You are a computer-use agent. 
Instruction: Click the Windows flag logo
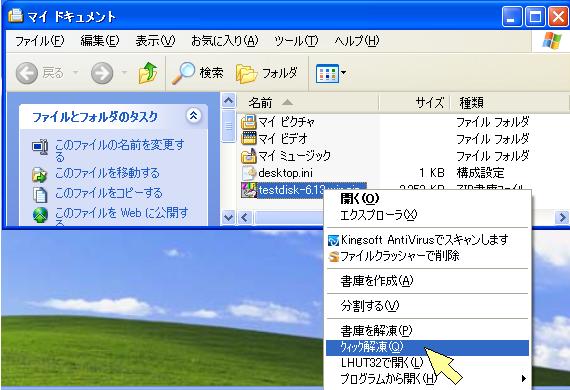point(551,40)
